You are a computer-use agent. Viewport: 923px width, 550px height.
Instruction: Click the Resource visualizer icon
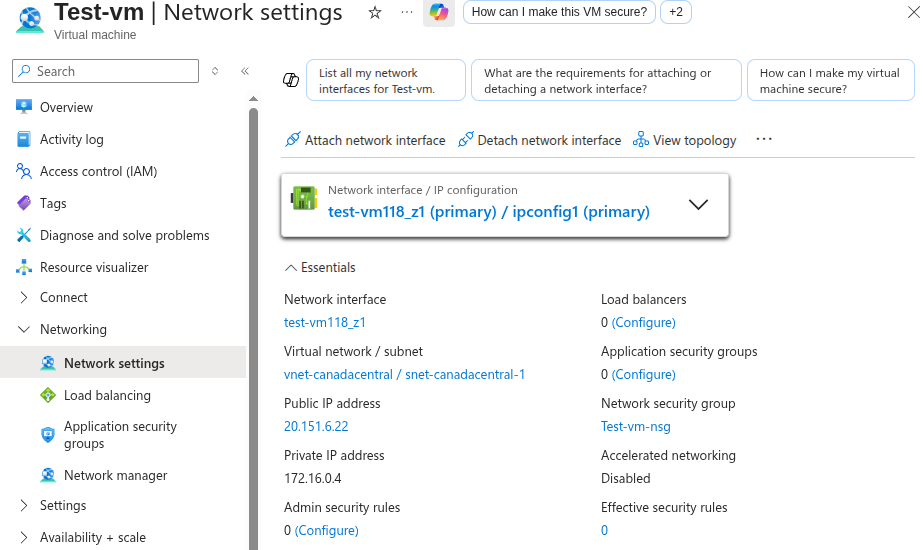[x=24, y=267]
